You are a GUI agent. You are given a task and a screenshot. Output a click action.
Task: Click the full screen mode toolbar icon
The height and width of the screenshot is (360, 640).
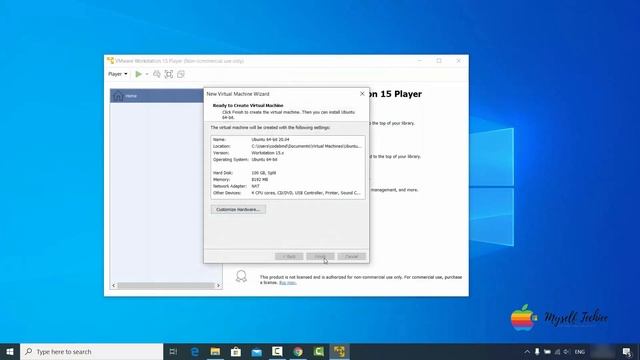point(169,74)
